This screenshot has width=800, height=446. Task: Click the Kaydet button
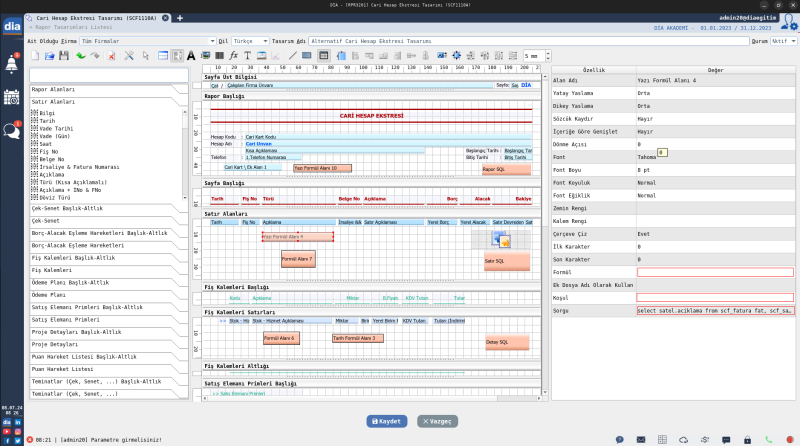coord(387,421)
